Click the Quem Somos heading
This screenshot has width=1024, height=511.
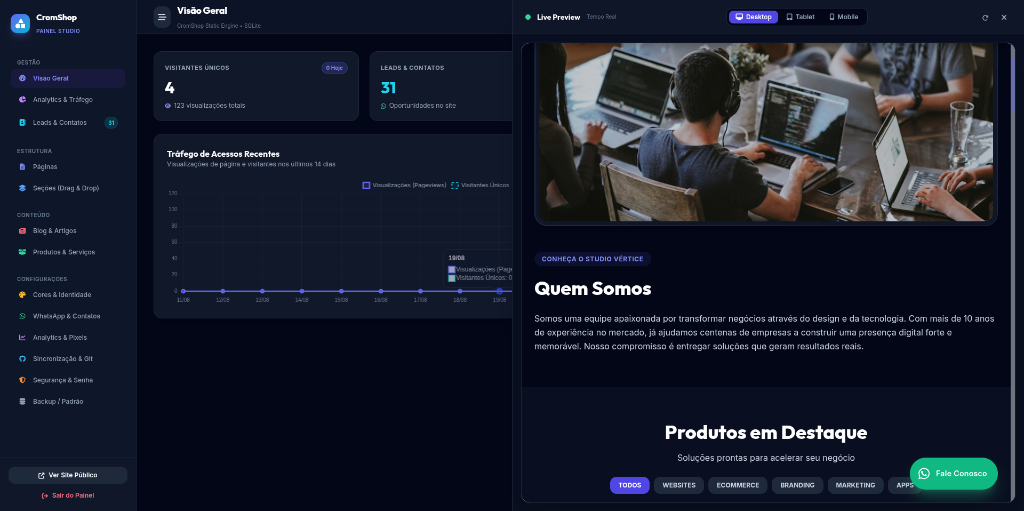click(x=593, y=288)
